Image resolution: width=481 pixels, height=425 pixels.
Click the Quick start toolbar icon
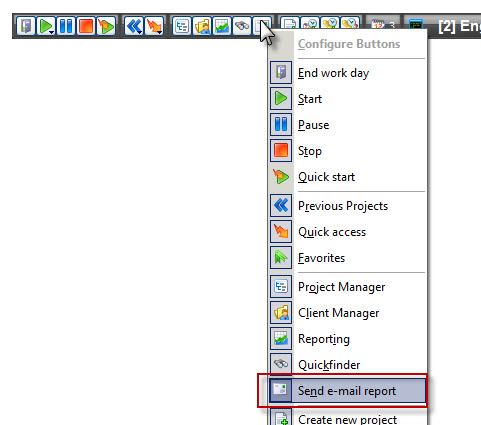(x=106, y=26)
